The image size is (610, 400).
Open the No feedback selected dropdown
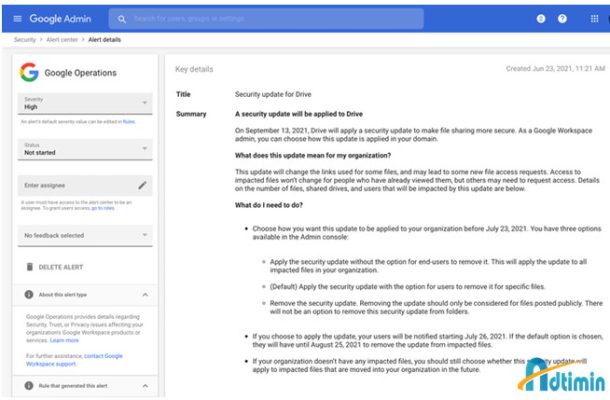tap(85, 235)
